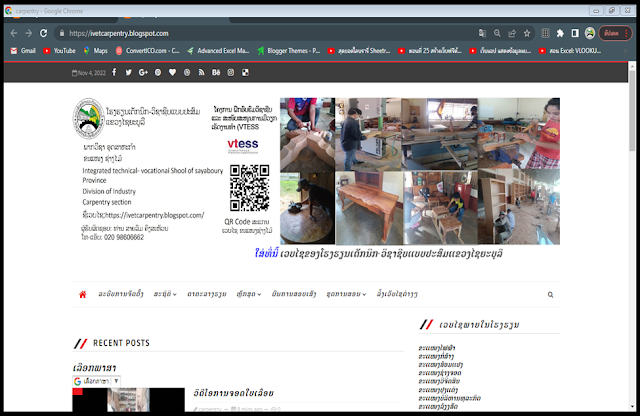This screenshot has height=416, width=640.
Task: Open the Advanced Excel Ma... bookmark
Action: (218, 51)
